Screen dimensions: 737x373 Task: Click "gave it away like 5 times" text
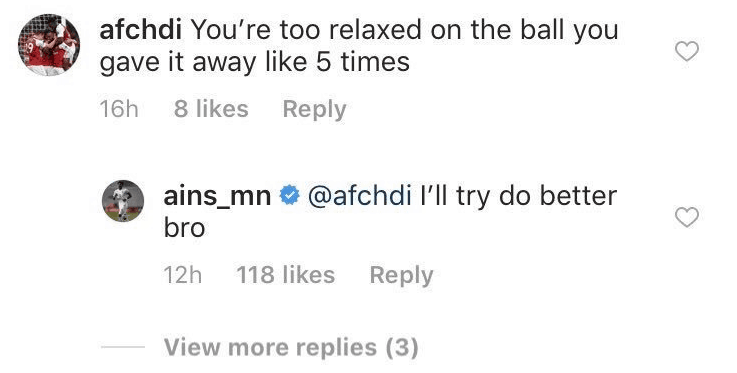(254, 63)
